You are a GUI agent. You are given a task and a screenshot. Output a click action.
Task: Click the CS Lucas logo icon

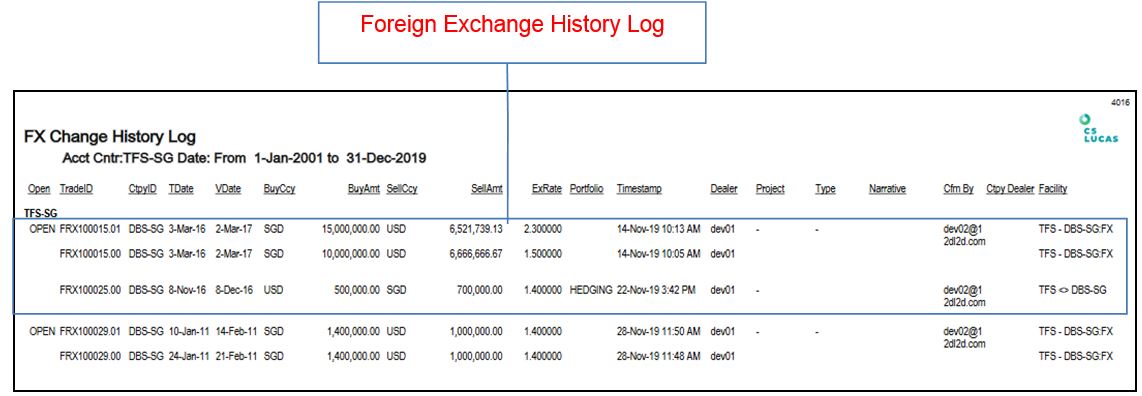[1100, 128]
